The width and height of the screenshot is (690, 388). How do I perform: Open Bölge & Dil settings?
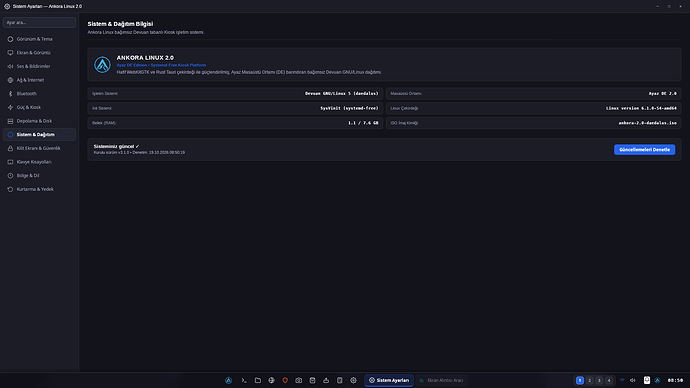click(x=39, y=176)
